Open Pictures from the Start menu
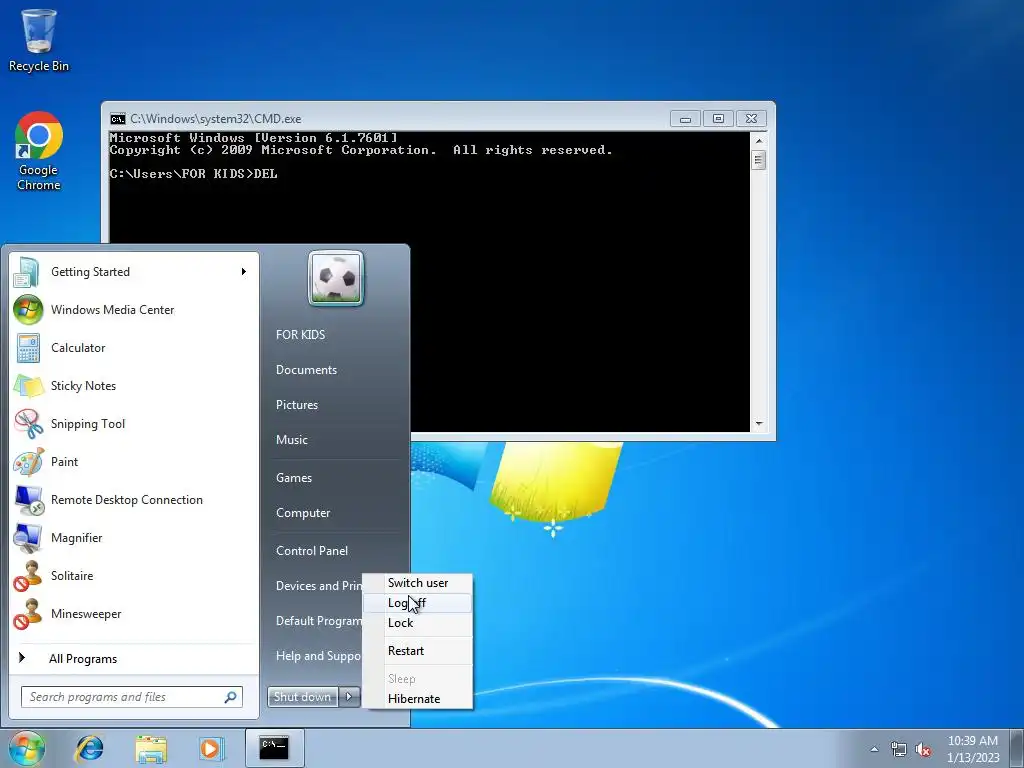Screen dimensions: 1024x768 297,405
